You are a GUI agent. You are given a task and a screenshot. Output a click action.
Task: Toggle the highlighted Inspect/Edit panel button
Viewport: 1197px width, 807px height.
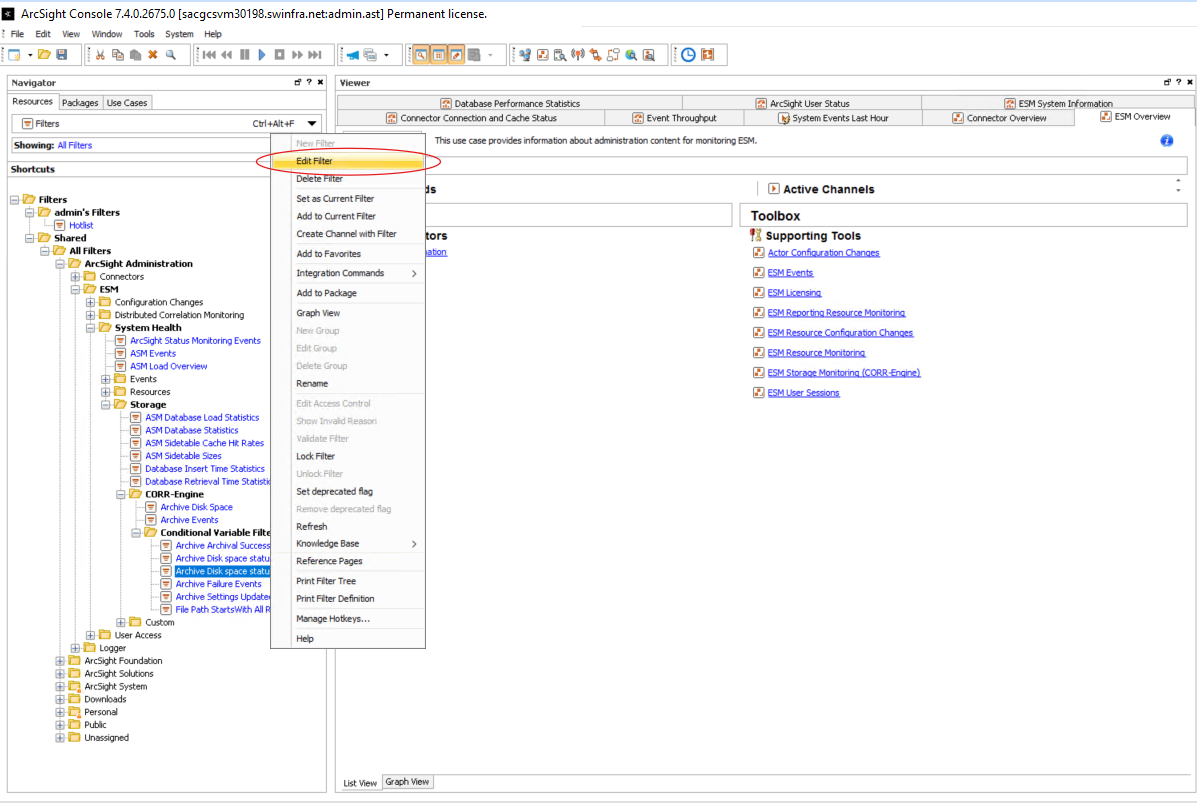click(455, 55)
